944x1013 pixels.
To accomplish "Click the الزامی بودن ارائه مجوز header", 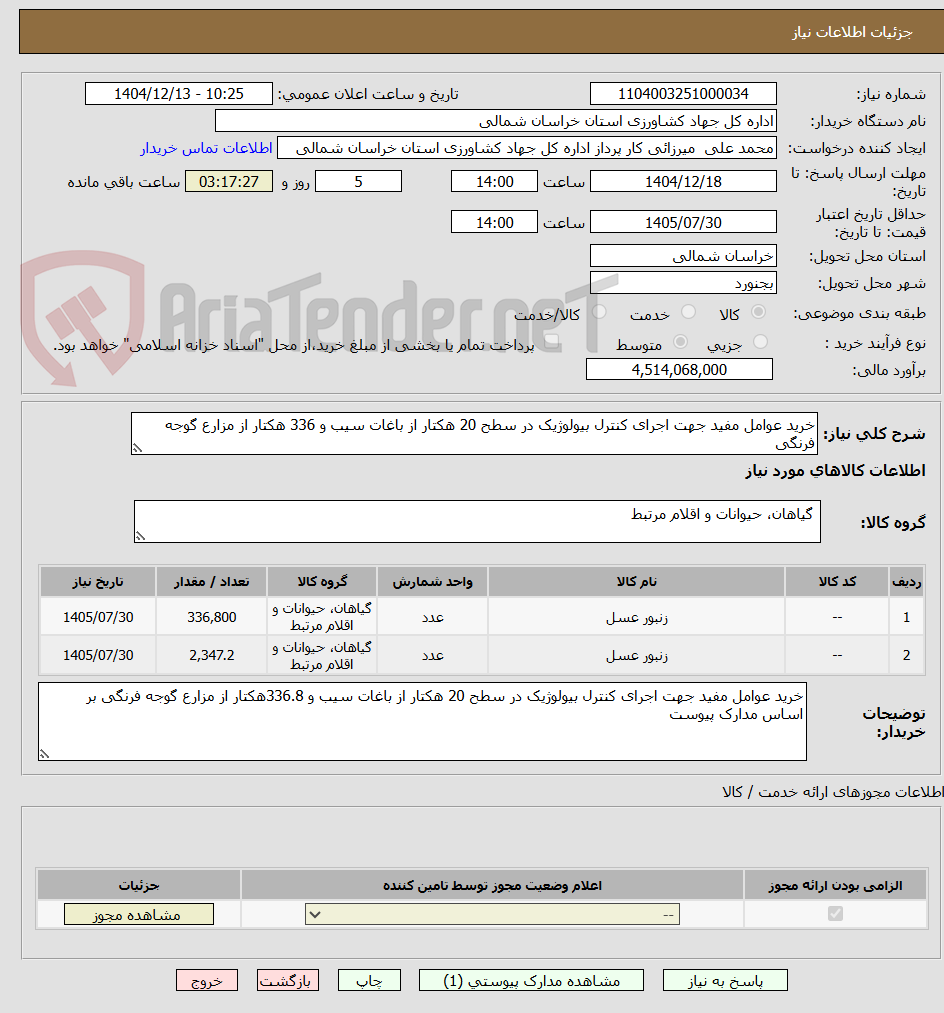I will (x=835, y=885).
